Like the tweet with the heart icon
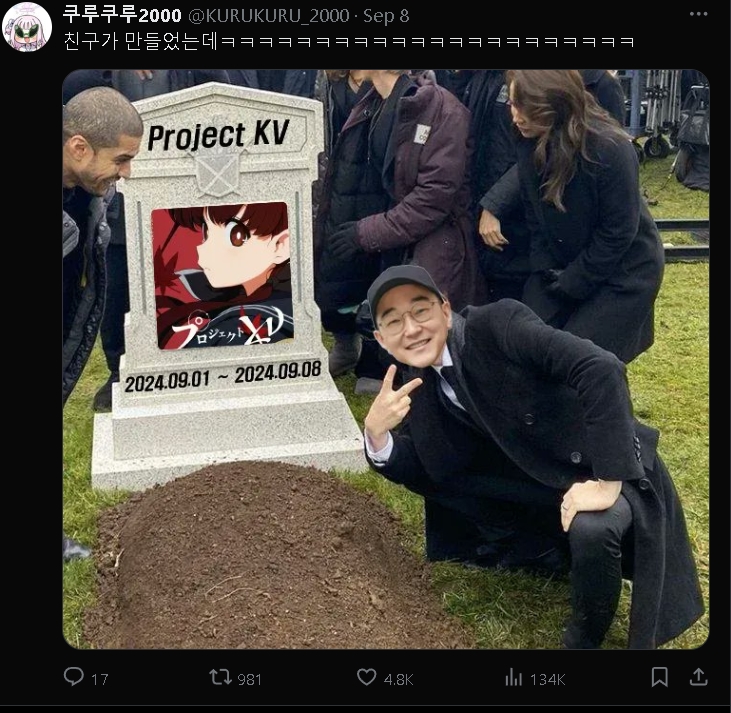 pyautogui.click(x=366, y=677)
